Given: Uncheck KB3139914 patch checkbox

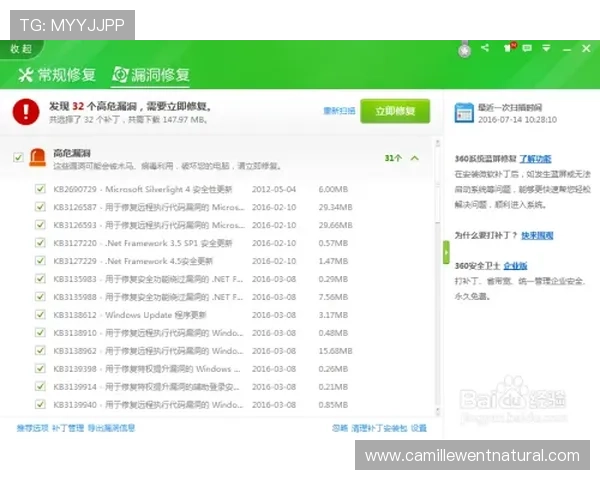Looking at the screenshot, I should coord(40,387).
